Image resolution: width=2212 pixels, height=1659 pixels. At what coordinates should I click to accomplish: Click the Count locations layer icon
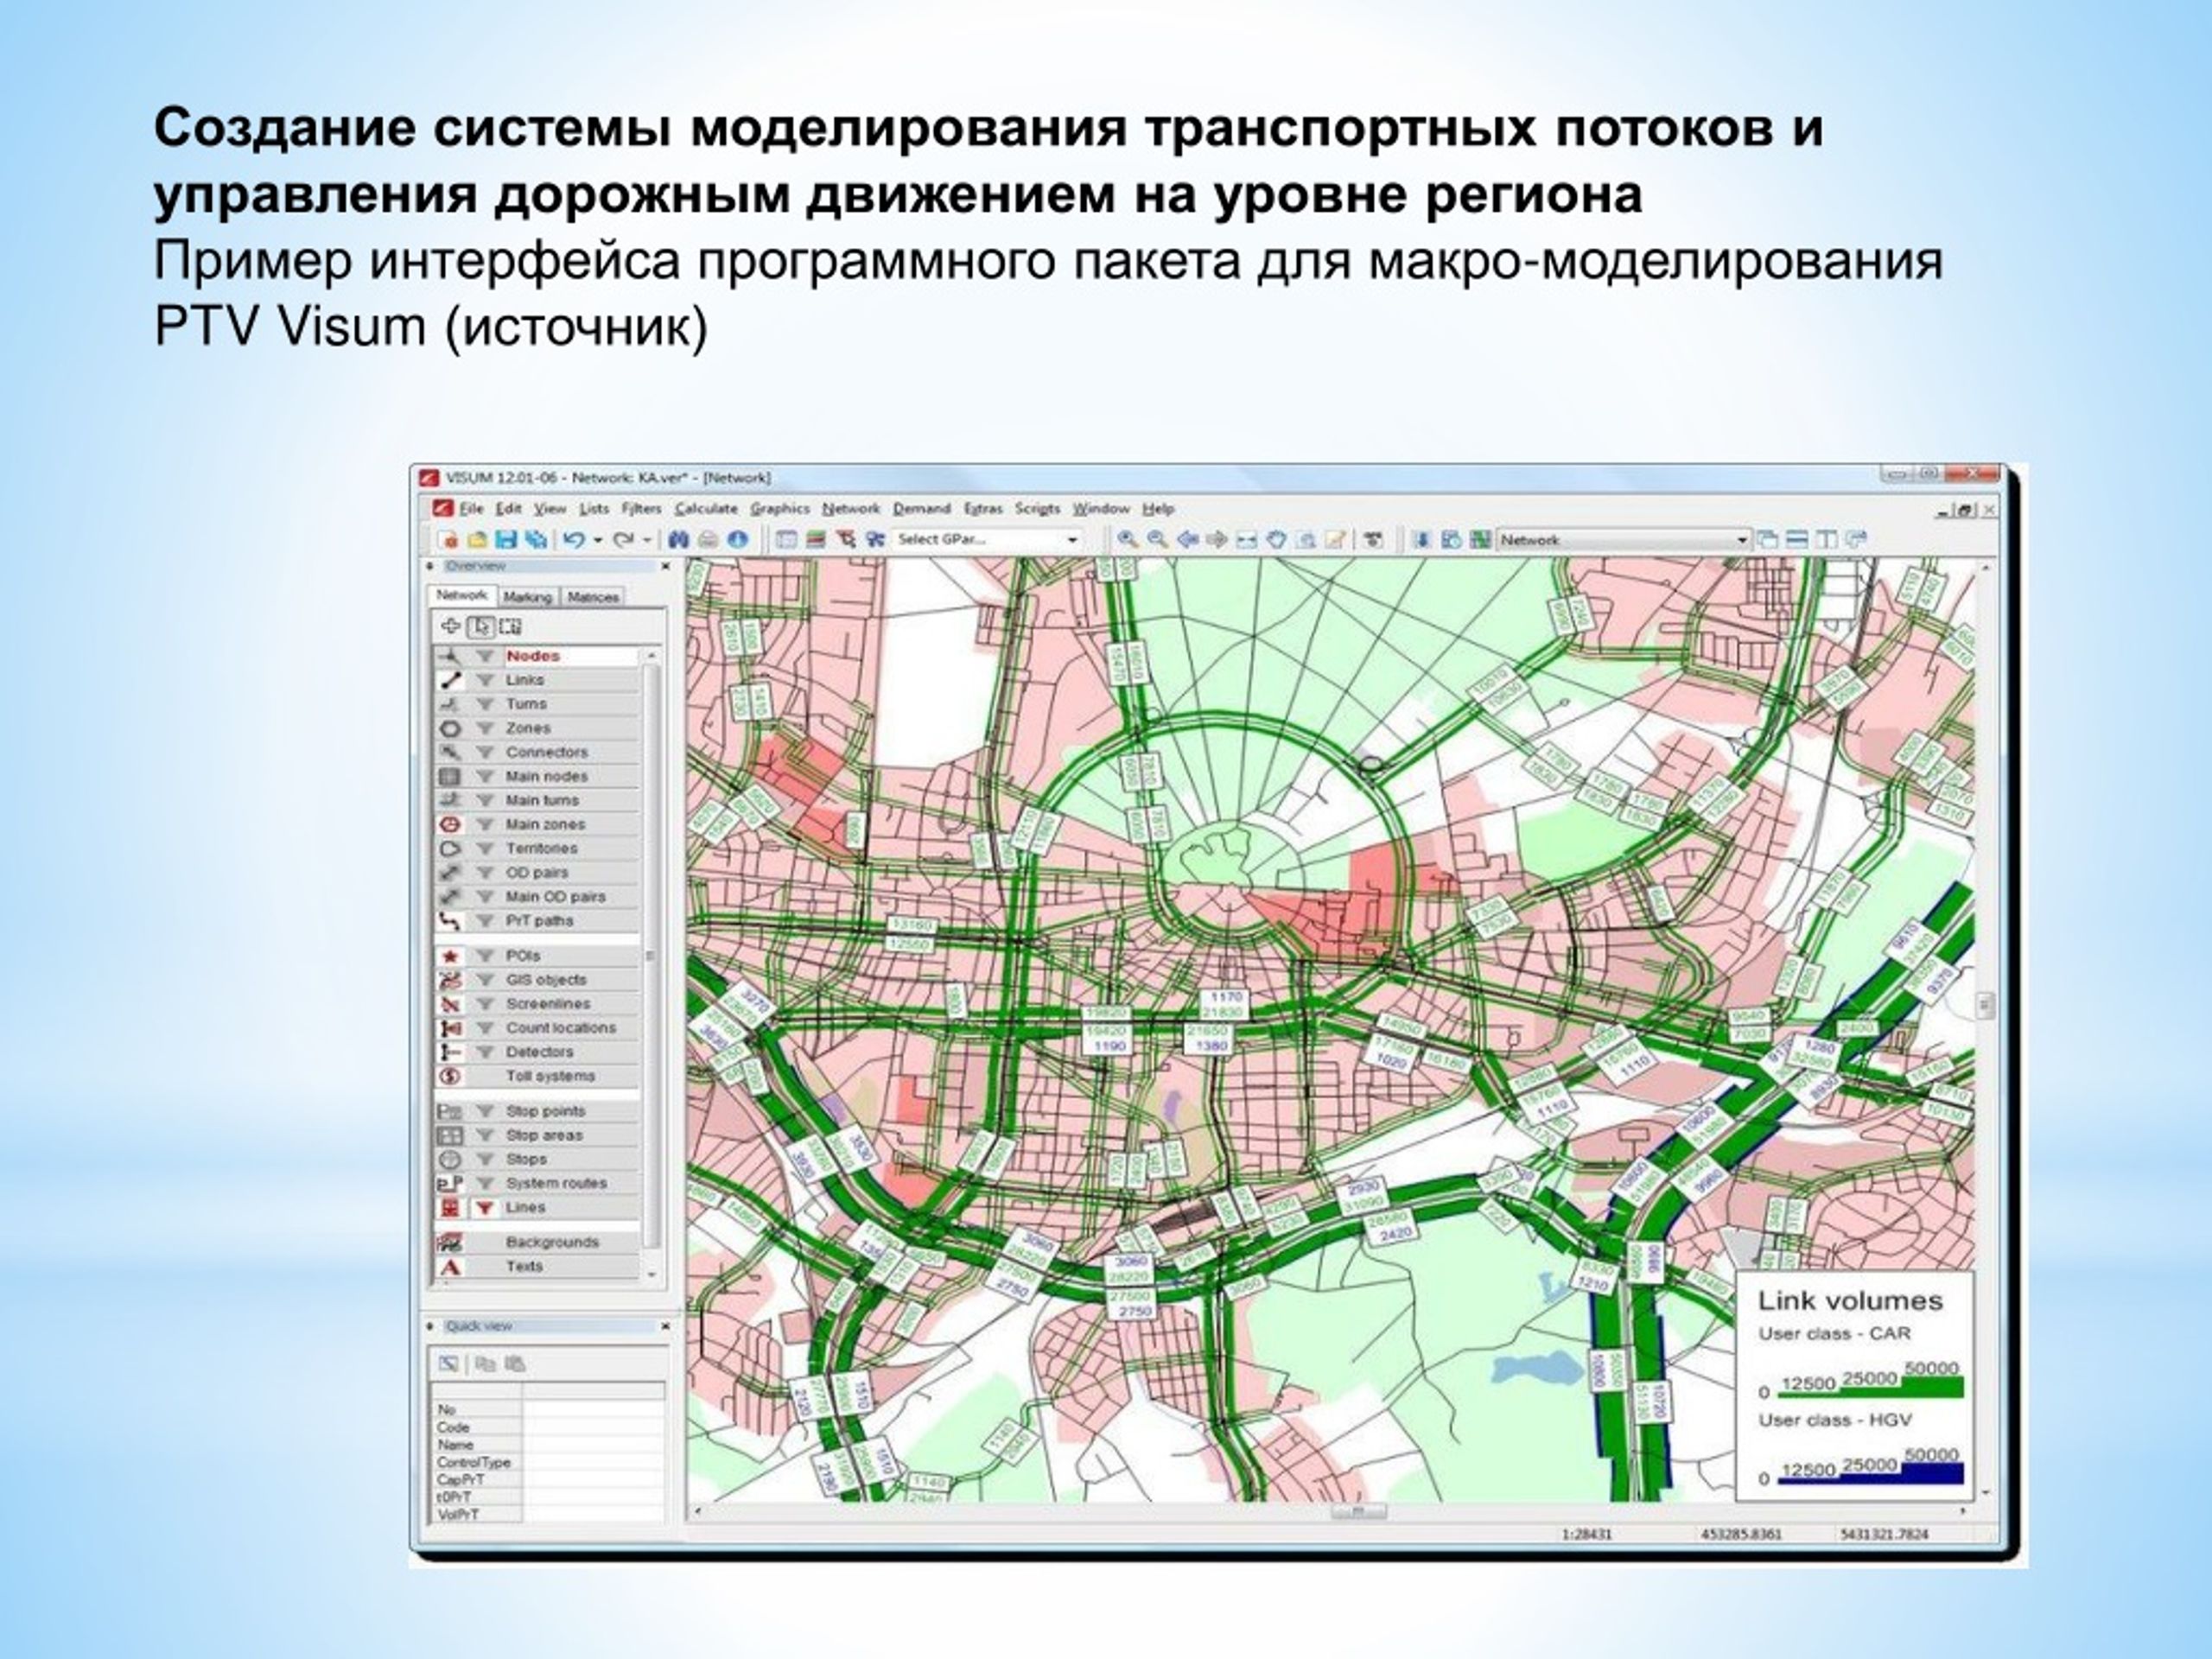(451, 1028)
